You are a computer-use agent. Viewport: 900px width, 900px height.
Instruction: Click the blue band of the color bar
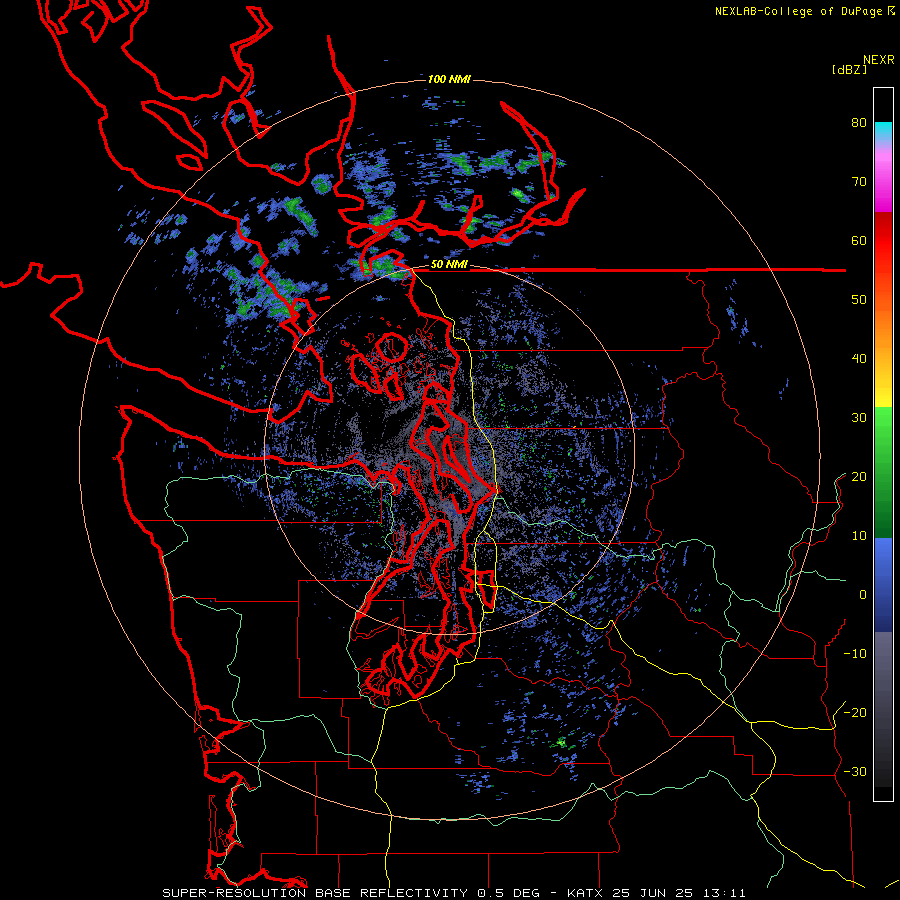pyautogui.click(x=883, y=585)
